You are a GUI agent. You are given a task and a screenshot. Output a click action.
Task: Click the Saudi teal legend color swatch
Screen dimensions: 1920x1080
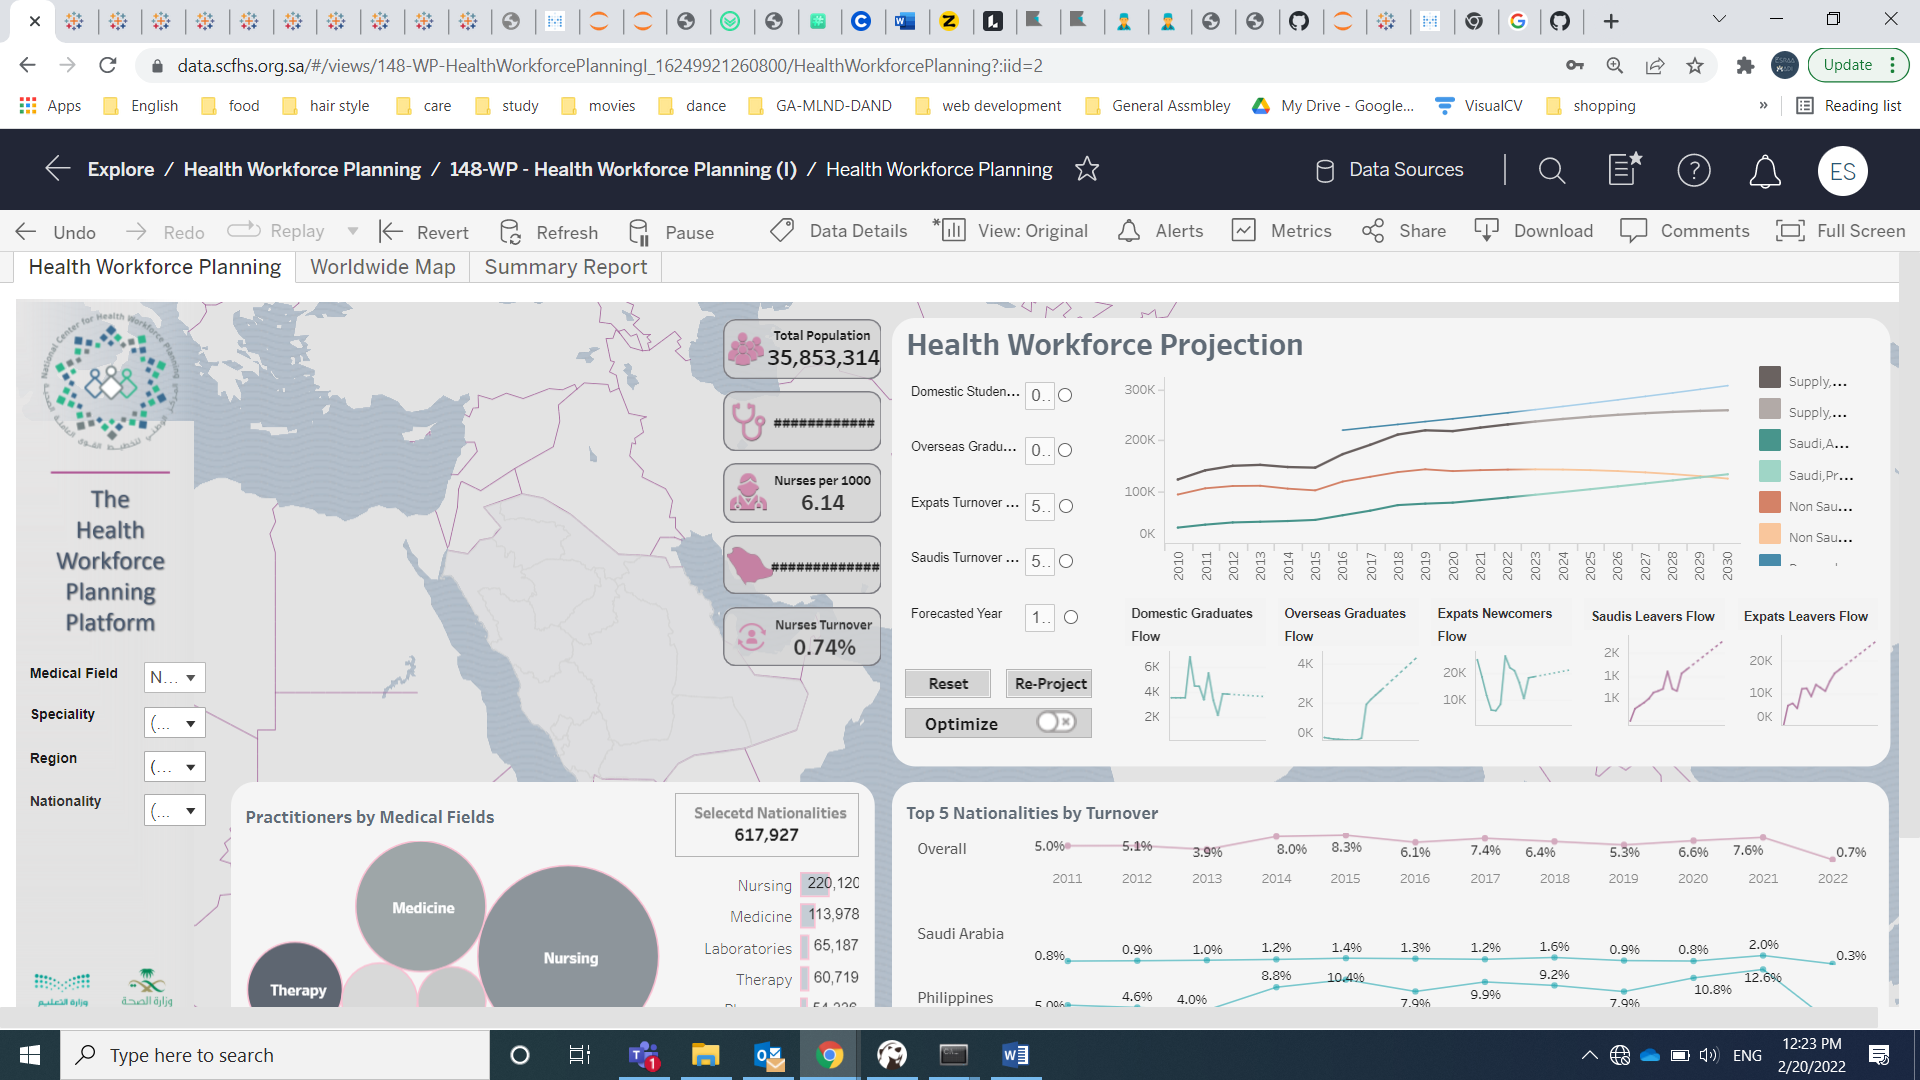coord(1769,441)
